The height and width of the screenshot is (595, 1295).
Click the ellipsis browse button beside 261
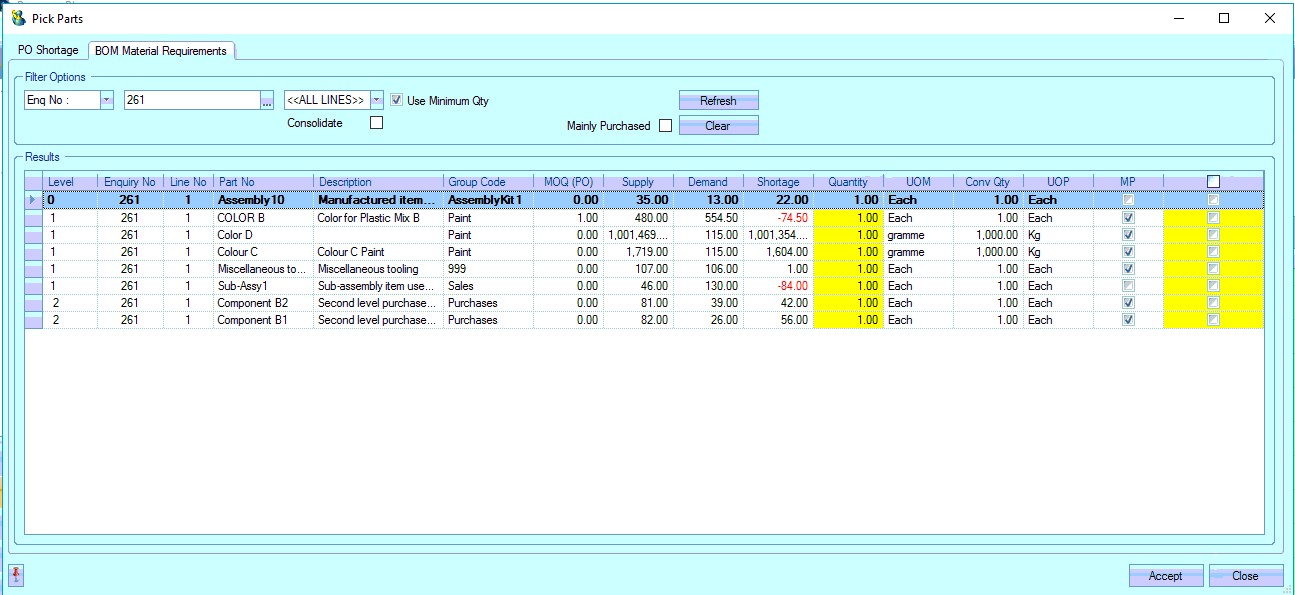tap(266, 100)
